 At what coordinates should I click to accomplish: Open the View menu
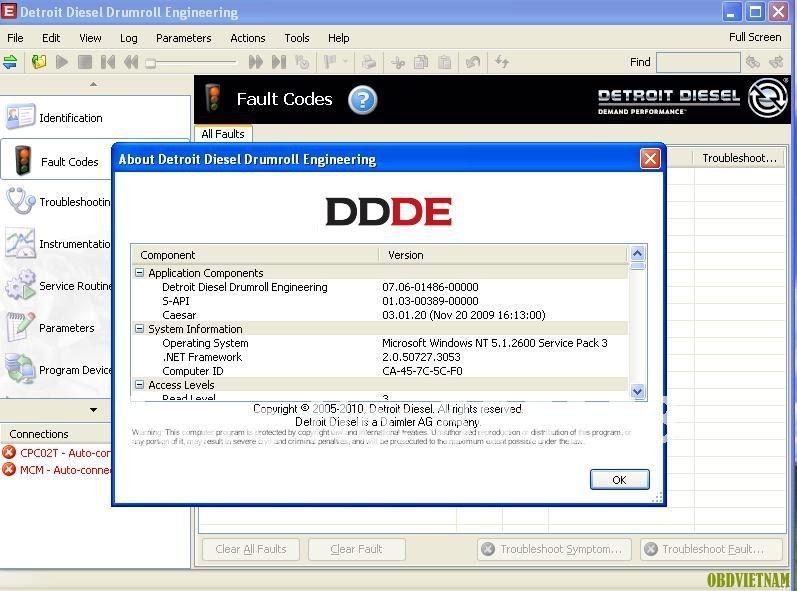(x=90, y=38)
